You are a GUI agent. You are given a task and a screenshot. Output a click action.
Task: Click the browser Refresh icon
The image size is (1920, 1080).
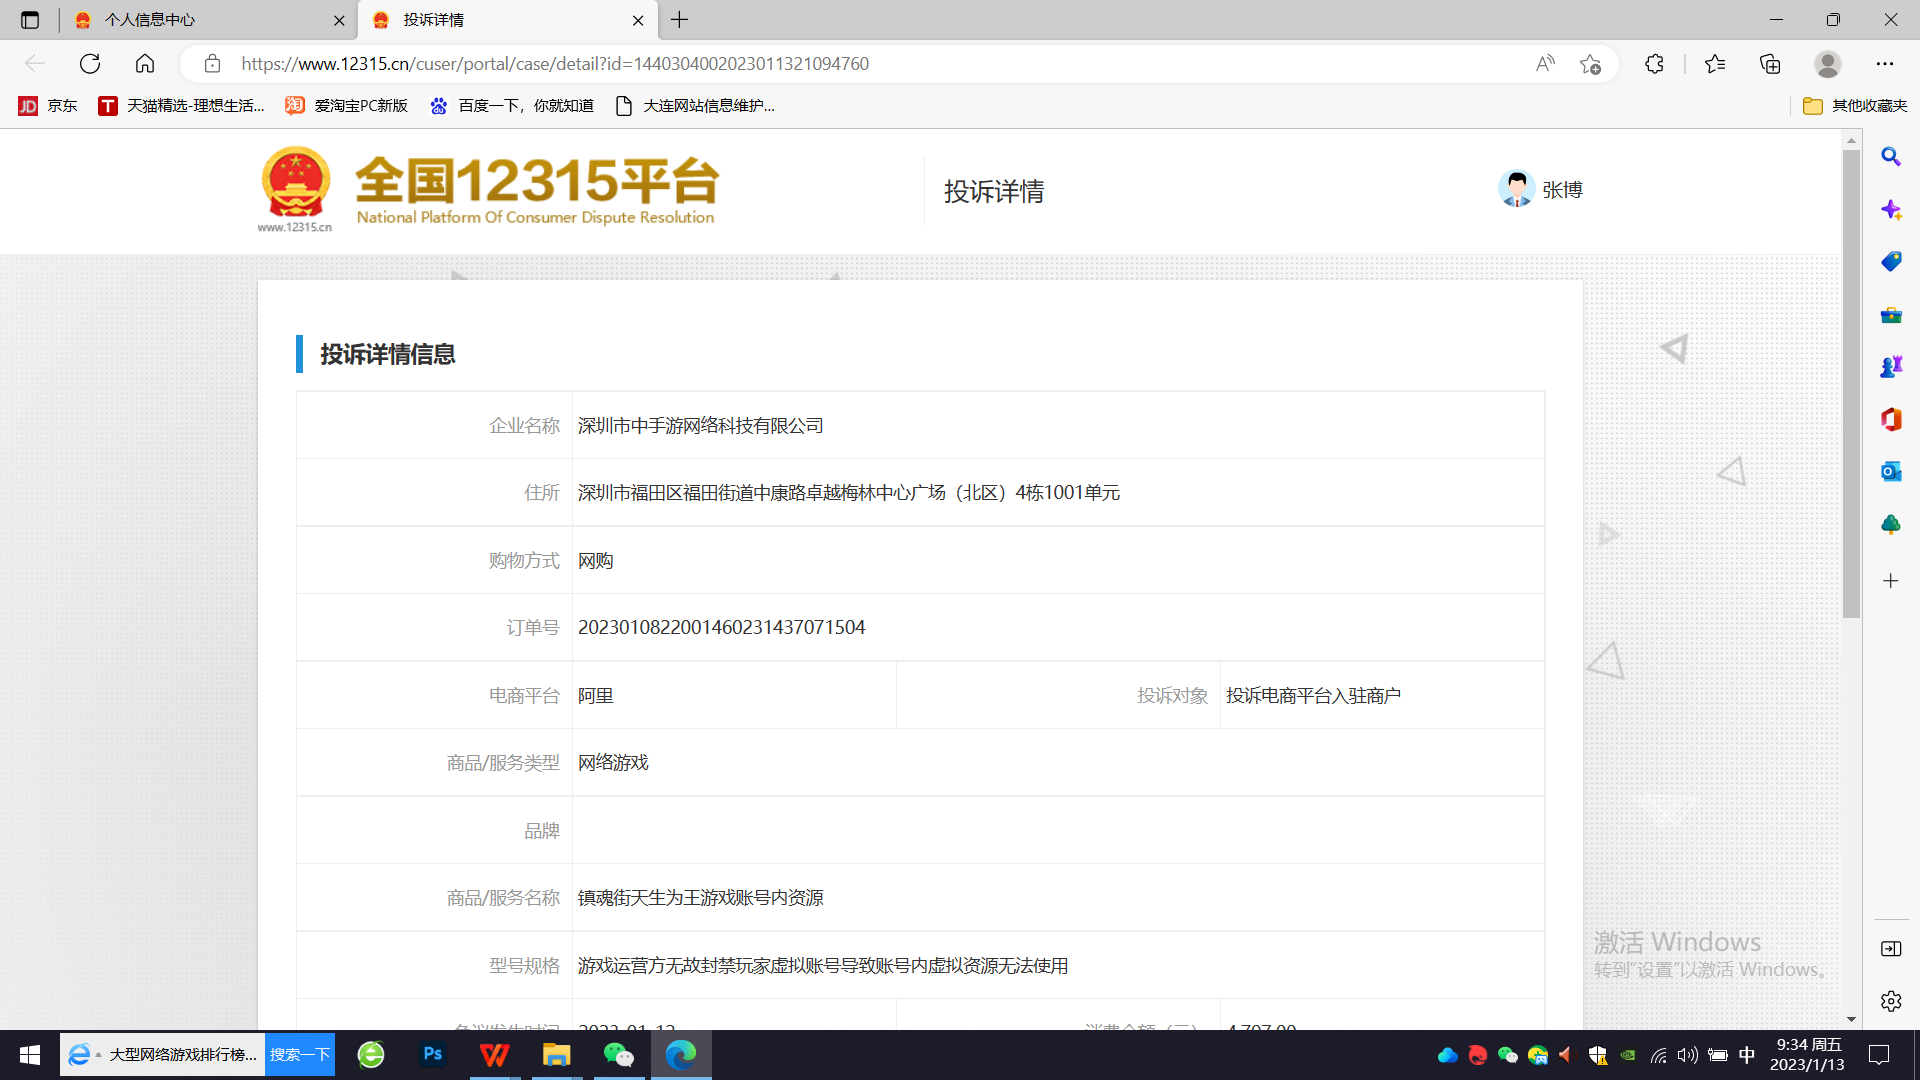pos(90,64)
